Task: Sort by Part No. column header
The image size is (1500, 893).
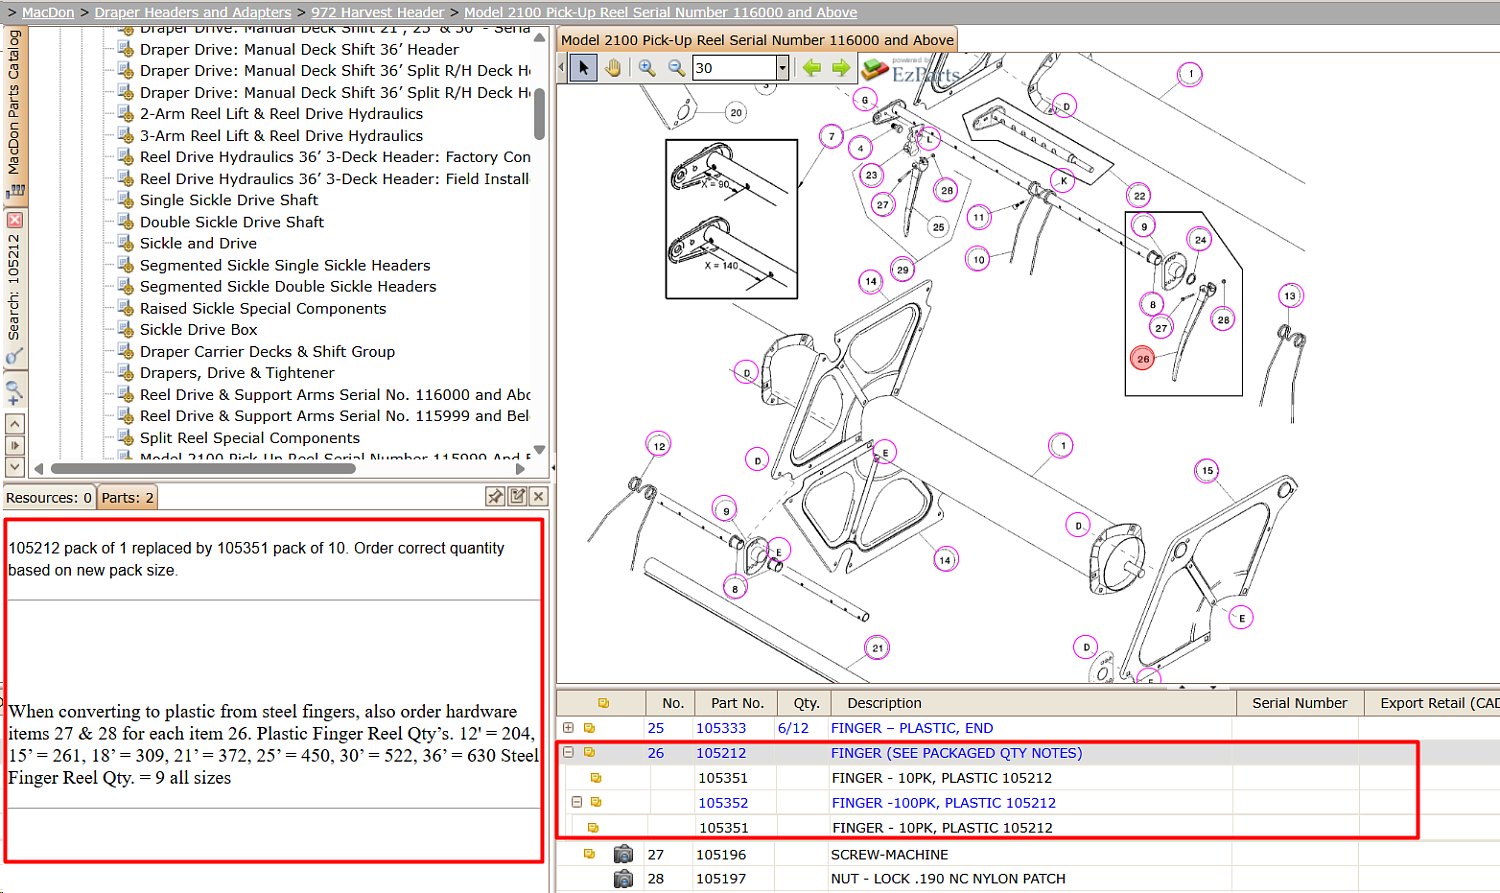Action: click(737, 703)
